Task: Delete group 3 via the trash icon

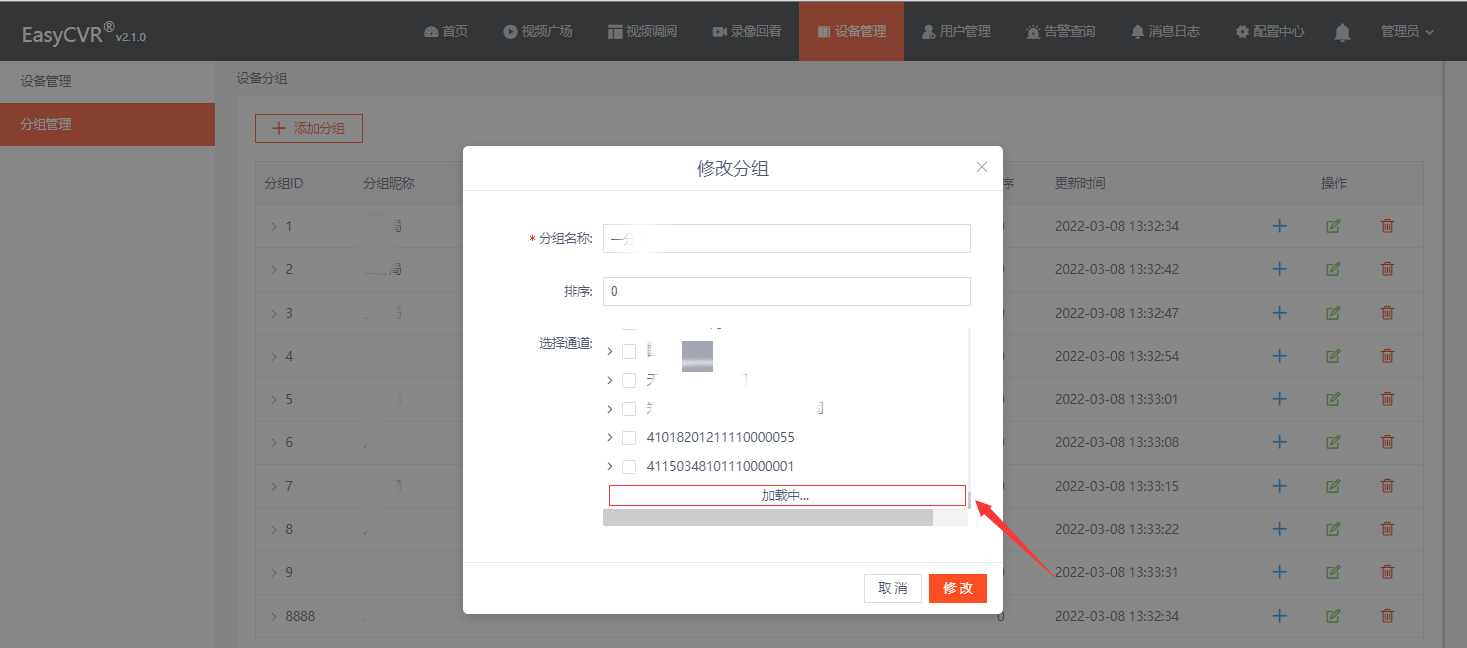Action: point(1387,313)
